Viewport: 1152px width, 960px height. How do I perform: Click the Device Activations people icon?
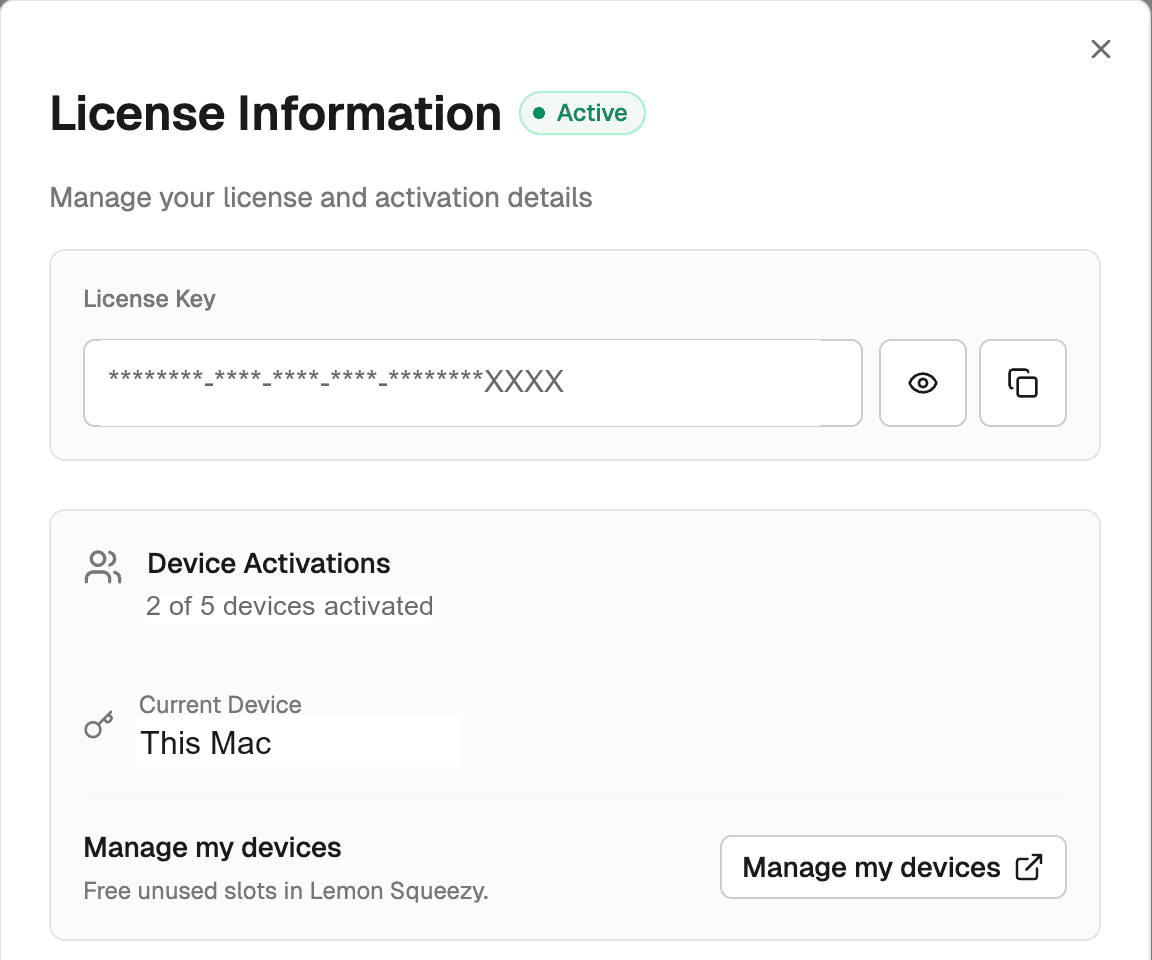102,566
